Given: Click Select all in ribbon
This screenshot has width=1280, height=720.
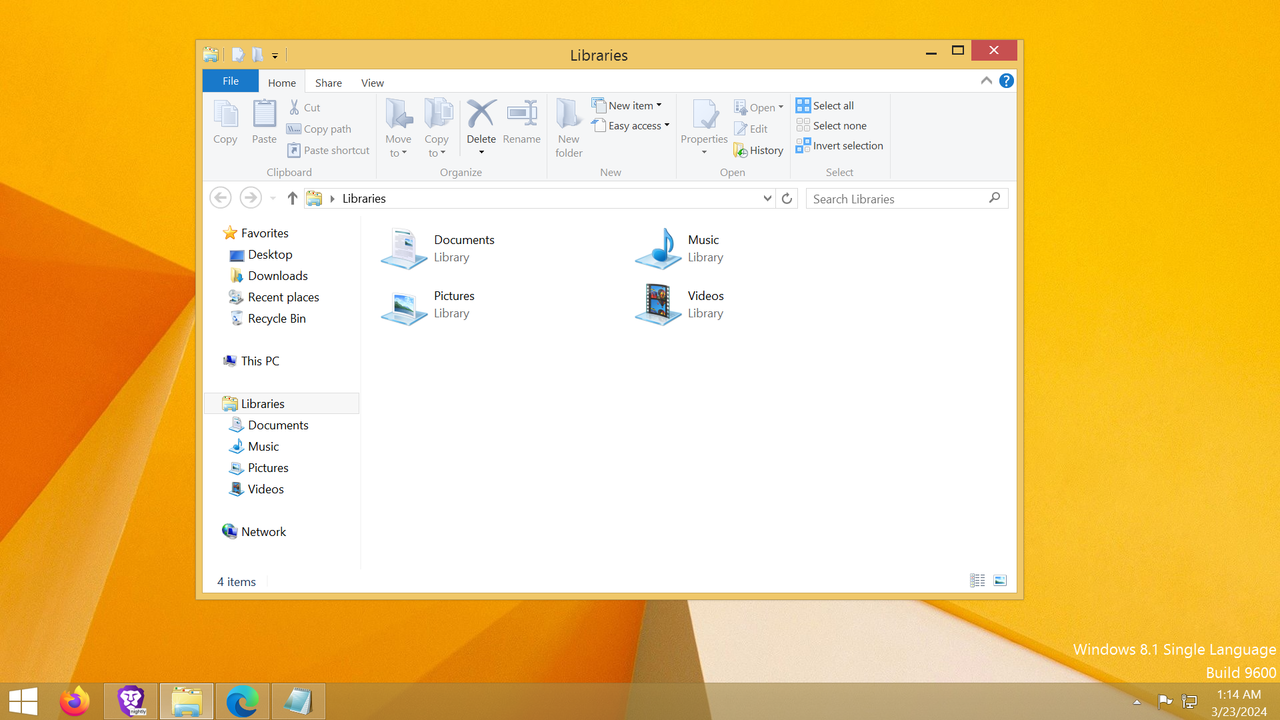Looking at the screenshot, I should (825, 105).
